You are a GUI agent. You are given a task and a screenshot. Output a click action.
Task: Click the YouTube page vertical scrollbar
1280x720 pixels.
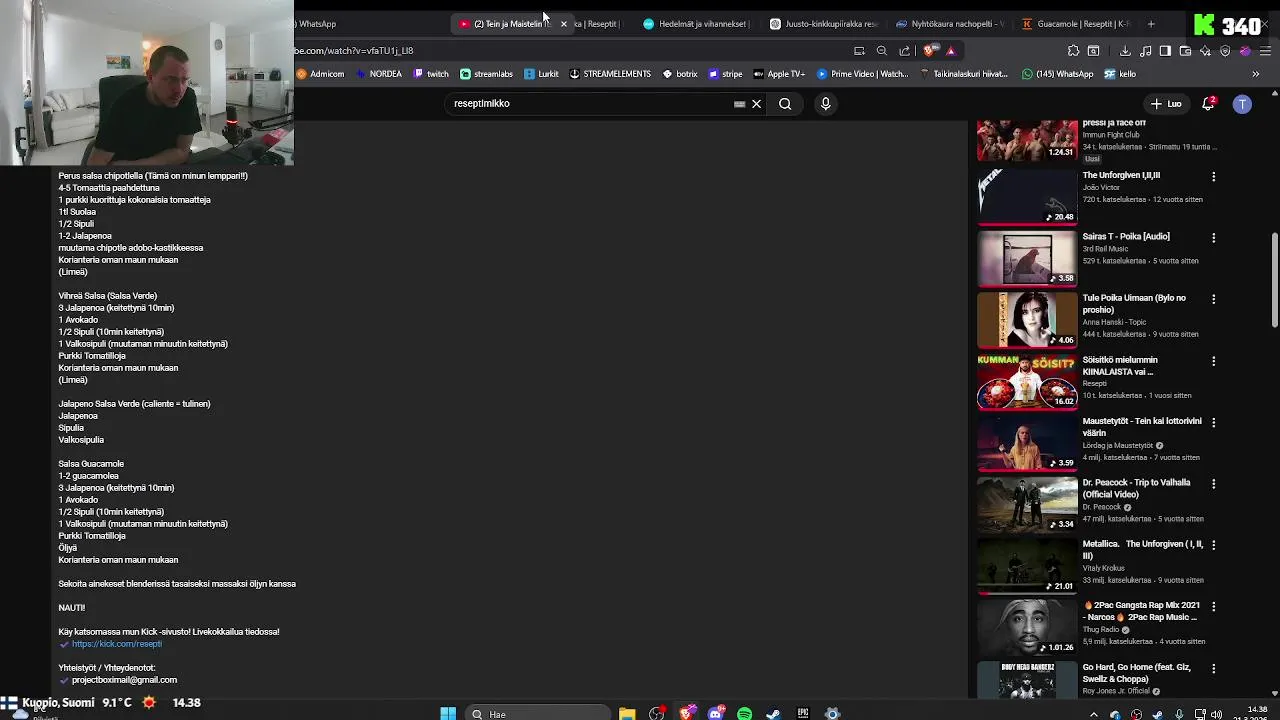pos(1274,280)
